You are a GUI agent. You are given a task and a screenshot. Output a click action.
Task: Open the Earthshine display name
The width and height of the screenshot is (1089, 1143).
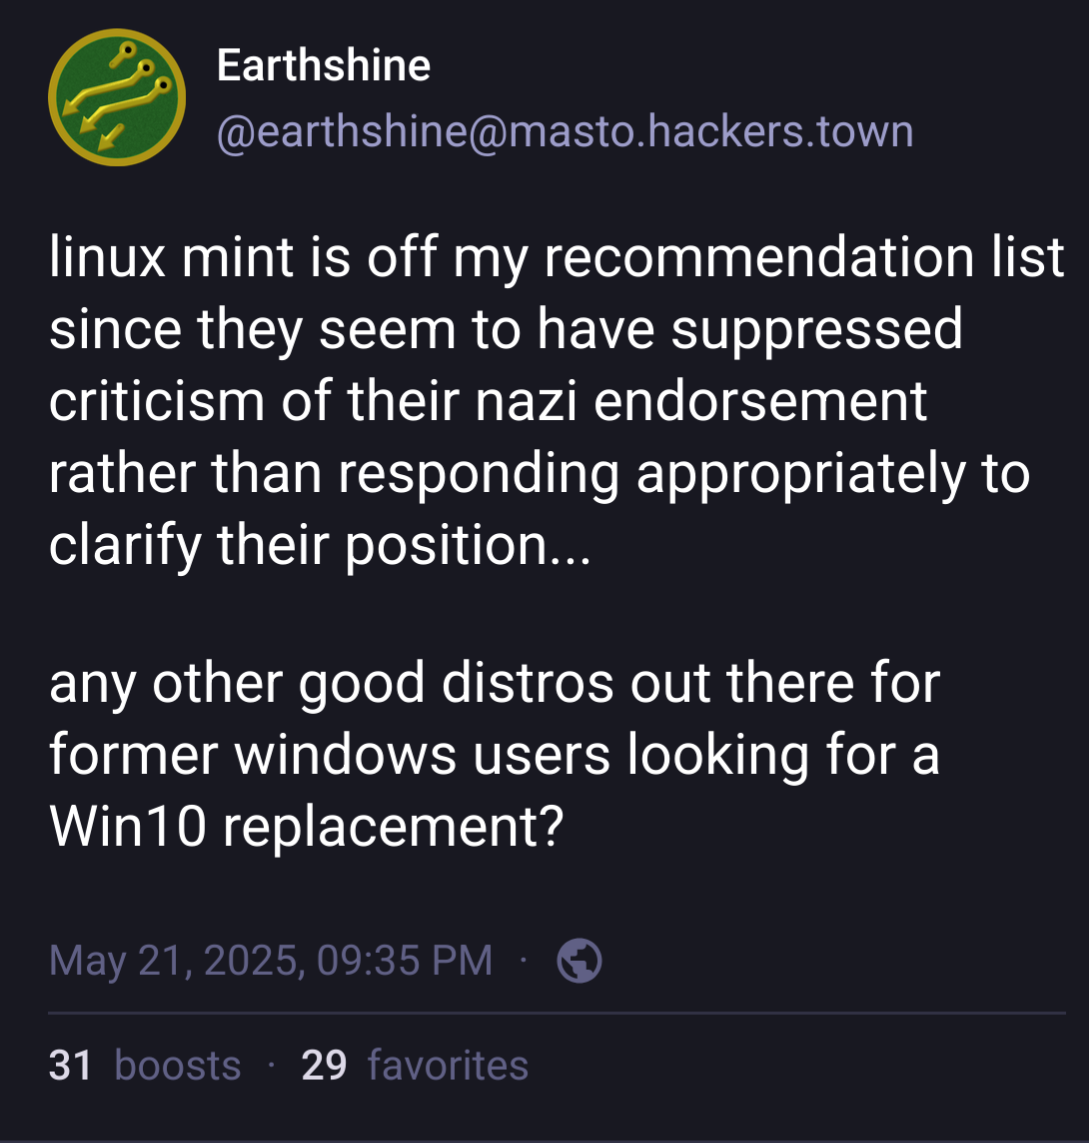coord(324,66)
